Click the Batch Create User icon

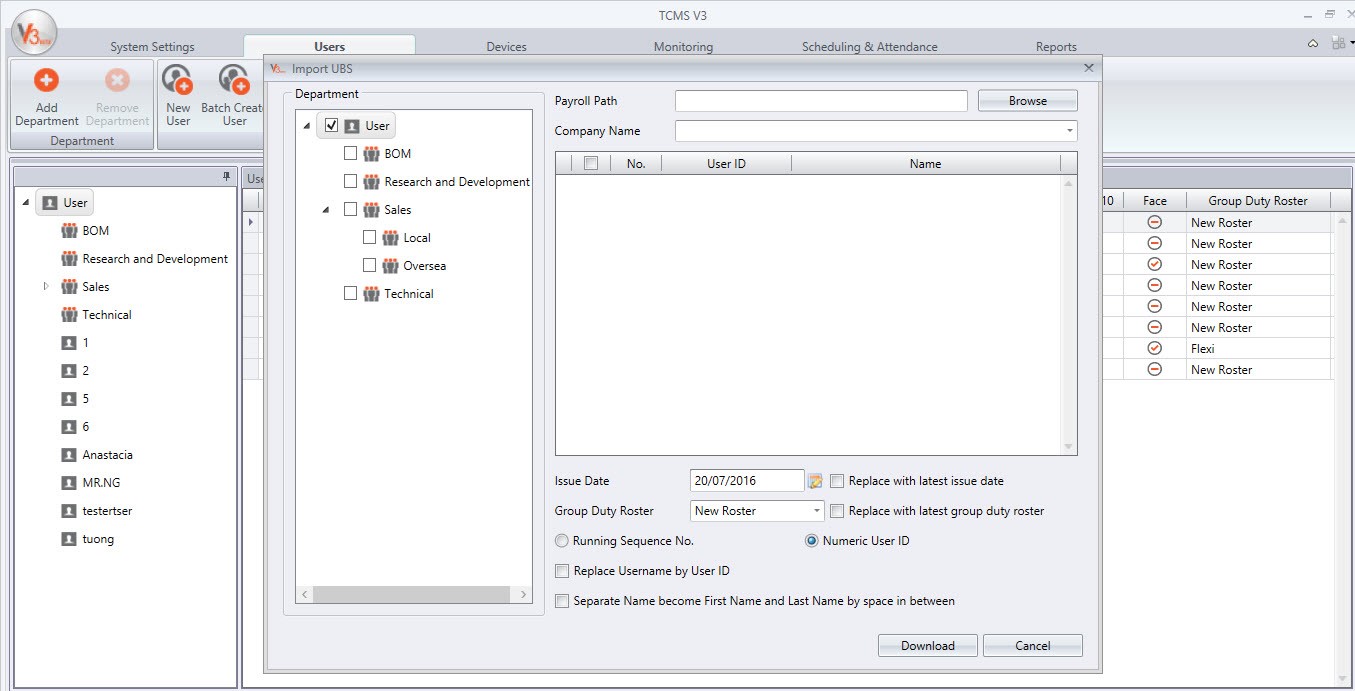point(234,80)
